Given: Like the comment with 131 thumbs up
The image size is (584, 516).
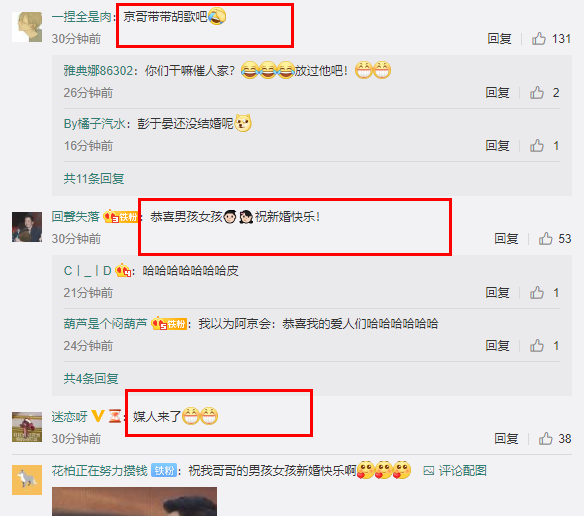Looking at the screenshot, I should [539, 38].
